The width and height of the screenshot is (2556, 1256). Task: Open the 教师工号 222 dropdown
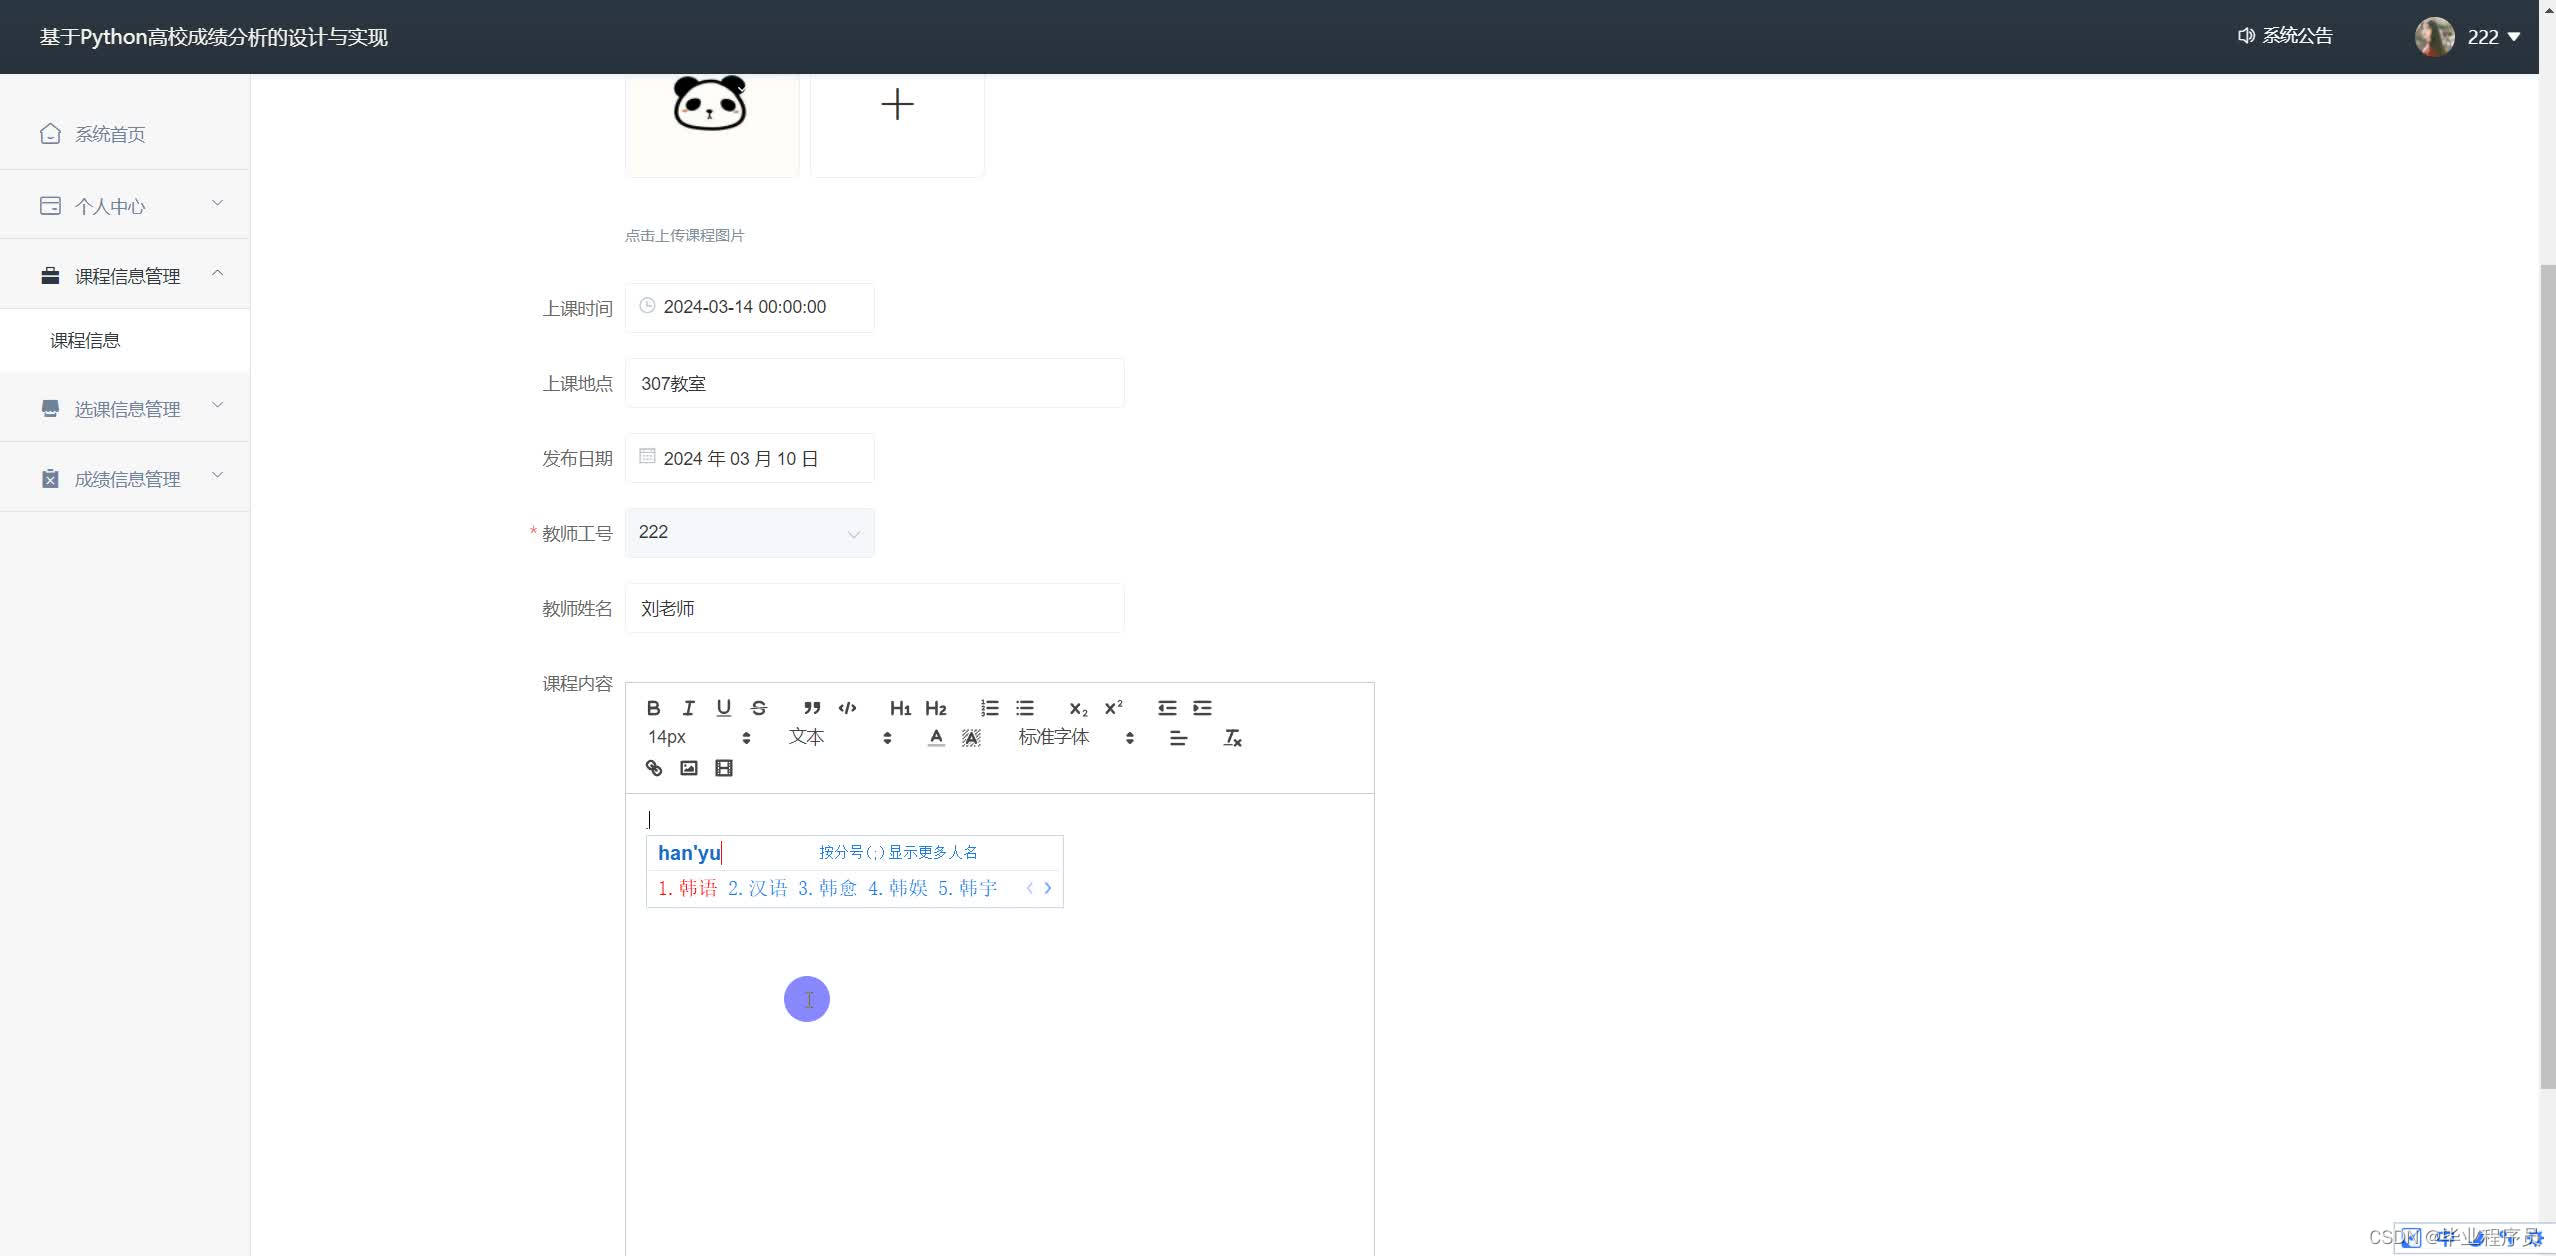[750, 533]
